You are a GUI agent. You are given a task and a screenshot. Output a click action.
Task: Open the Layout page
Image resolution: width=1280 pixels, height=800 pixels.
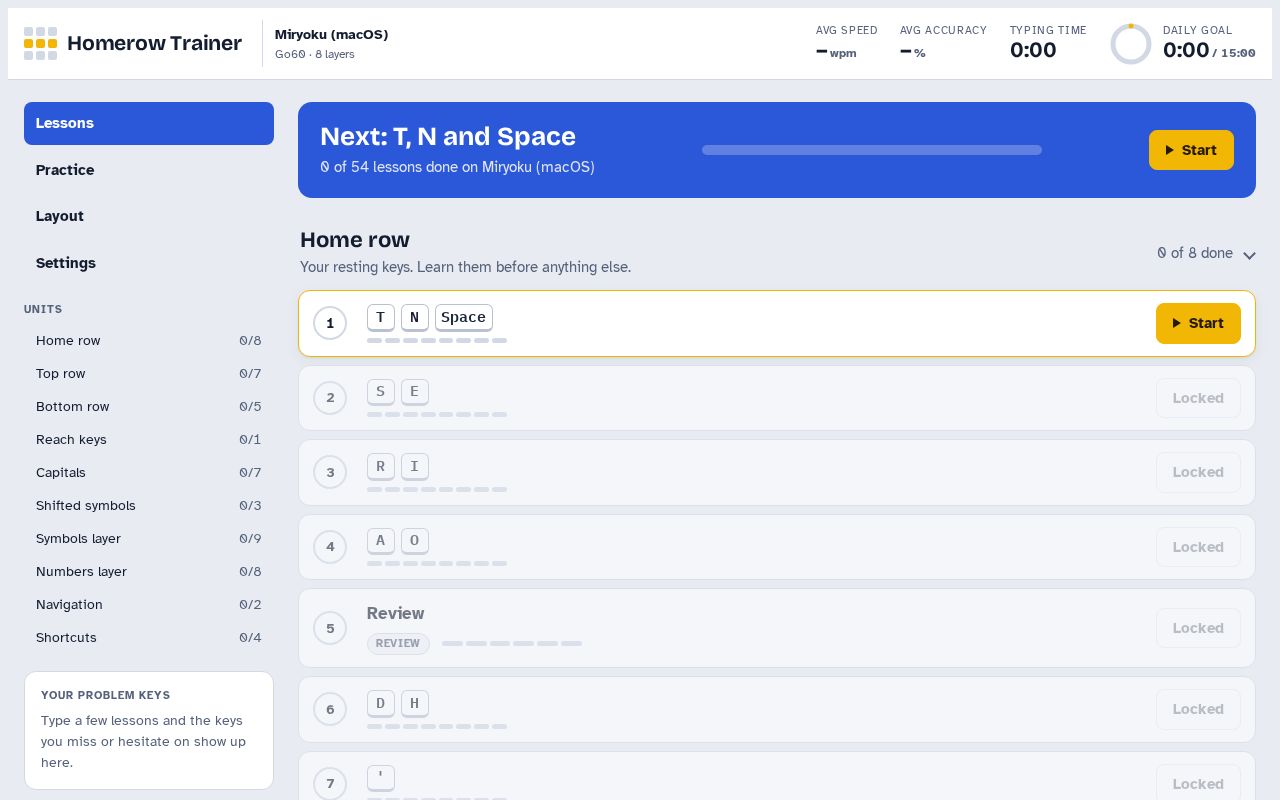point(149,216)
